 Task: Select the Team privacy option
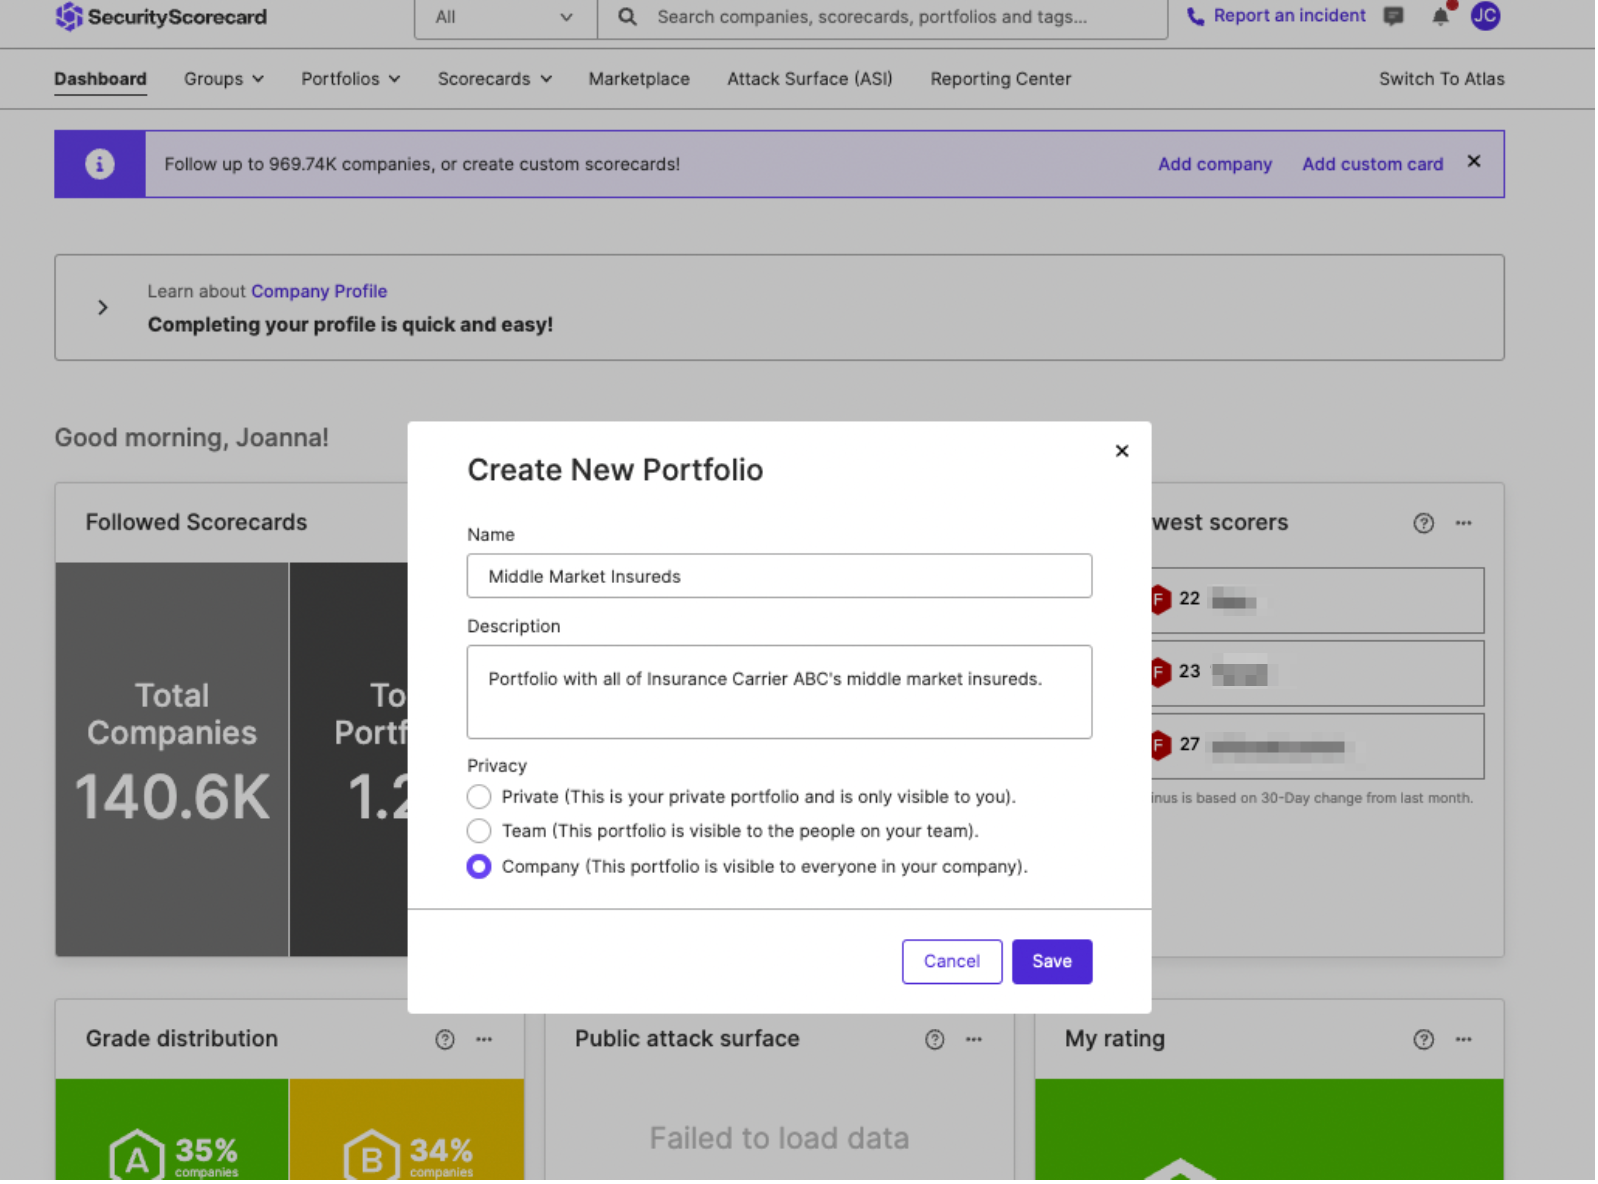(479, 831)
